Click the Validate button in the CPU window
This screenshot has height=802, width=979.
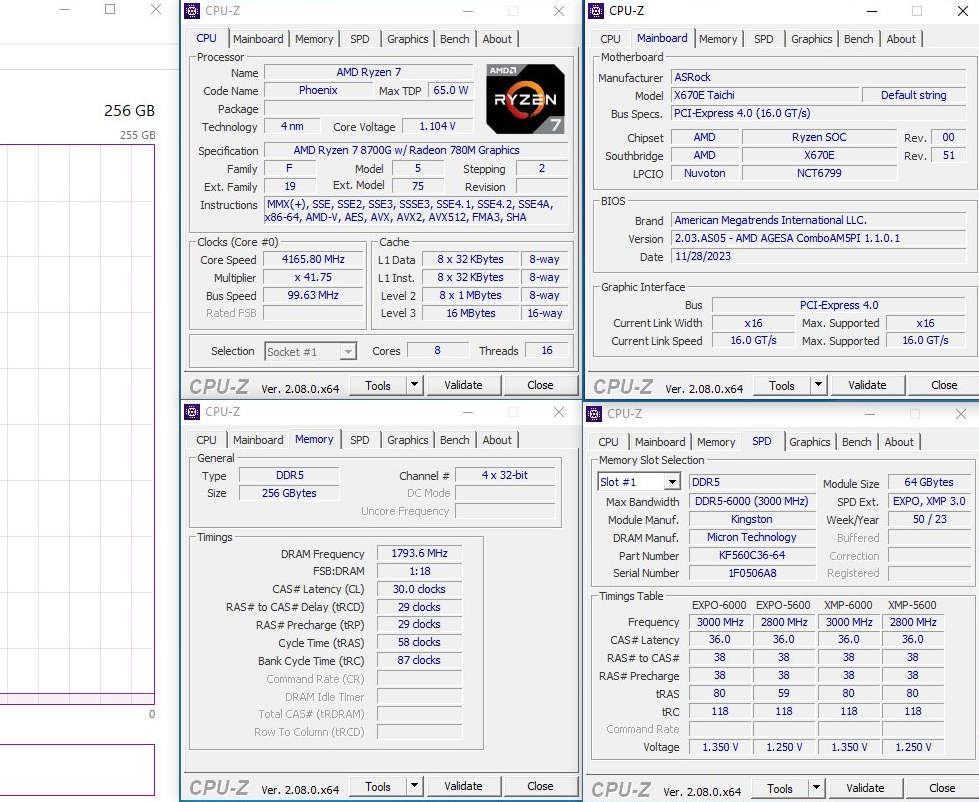tap(464, 385)
